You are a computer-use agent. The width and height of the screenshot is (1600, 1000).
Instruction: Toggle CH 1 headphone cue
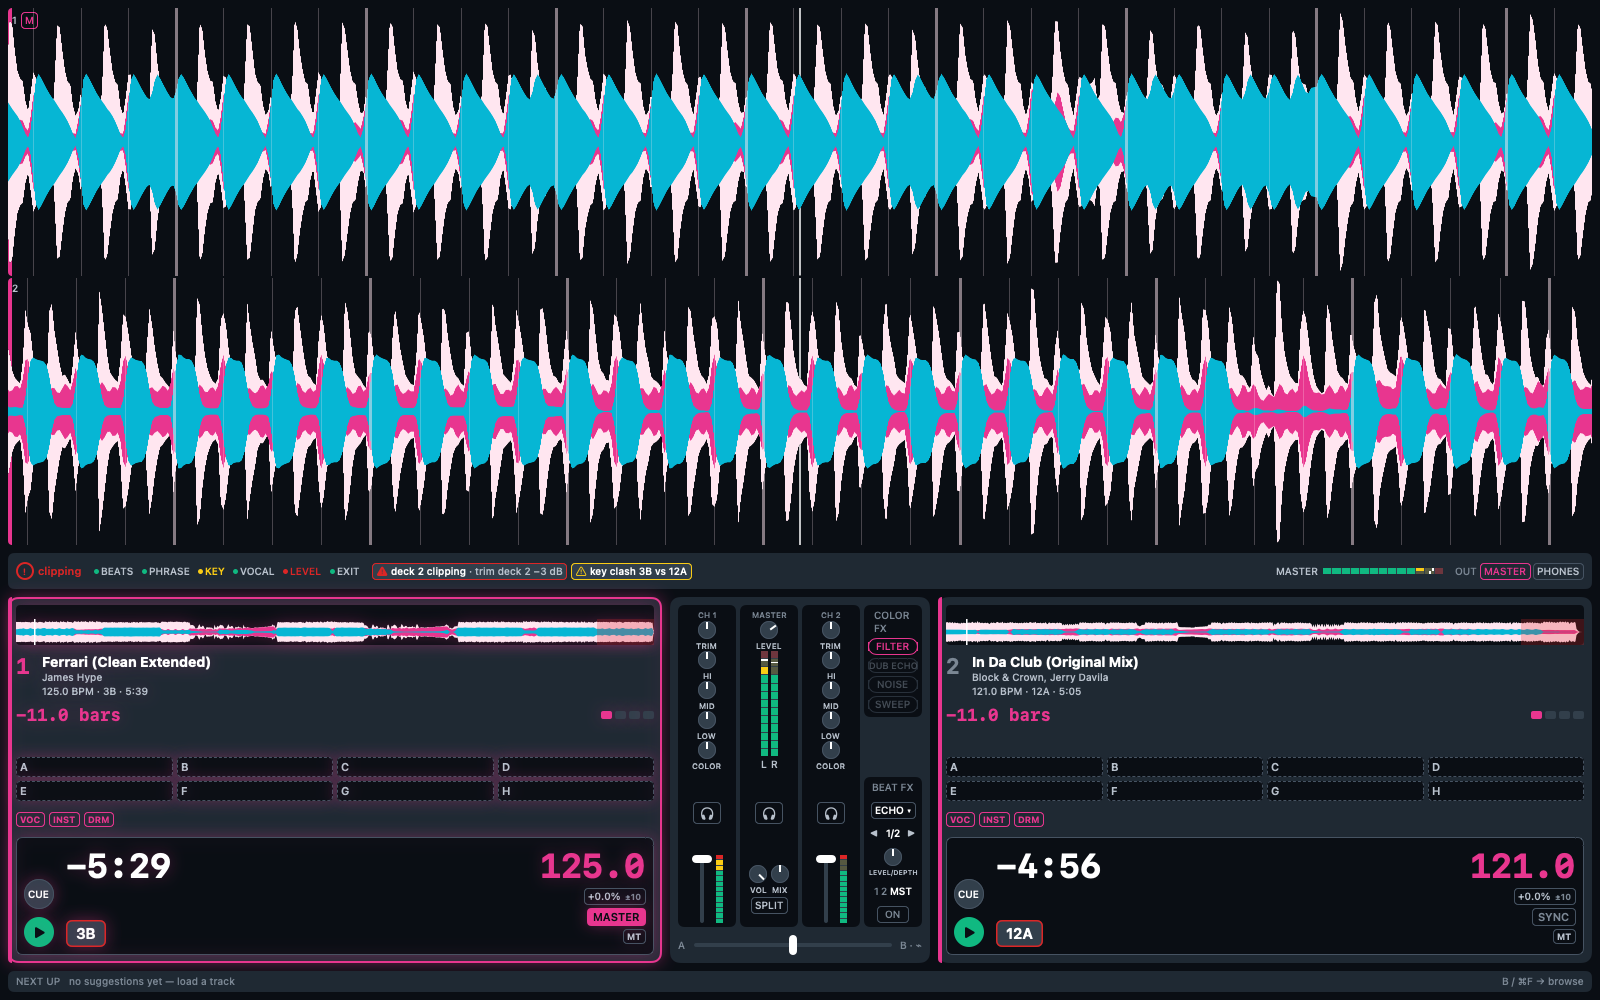point(707,813)
